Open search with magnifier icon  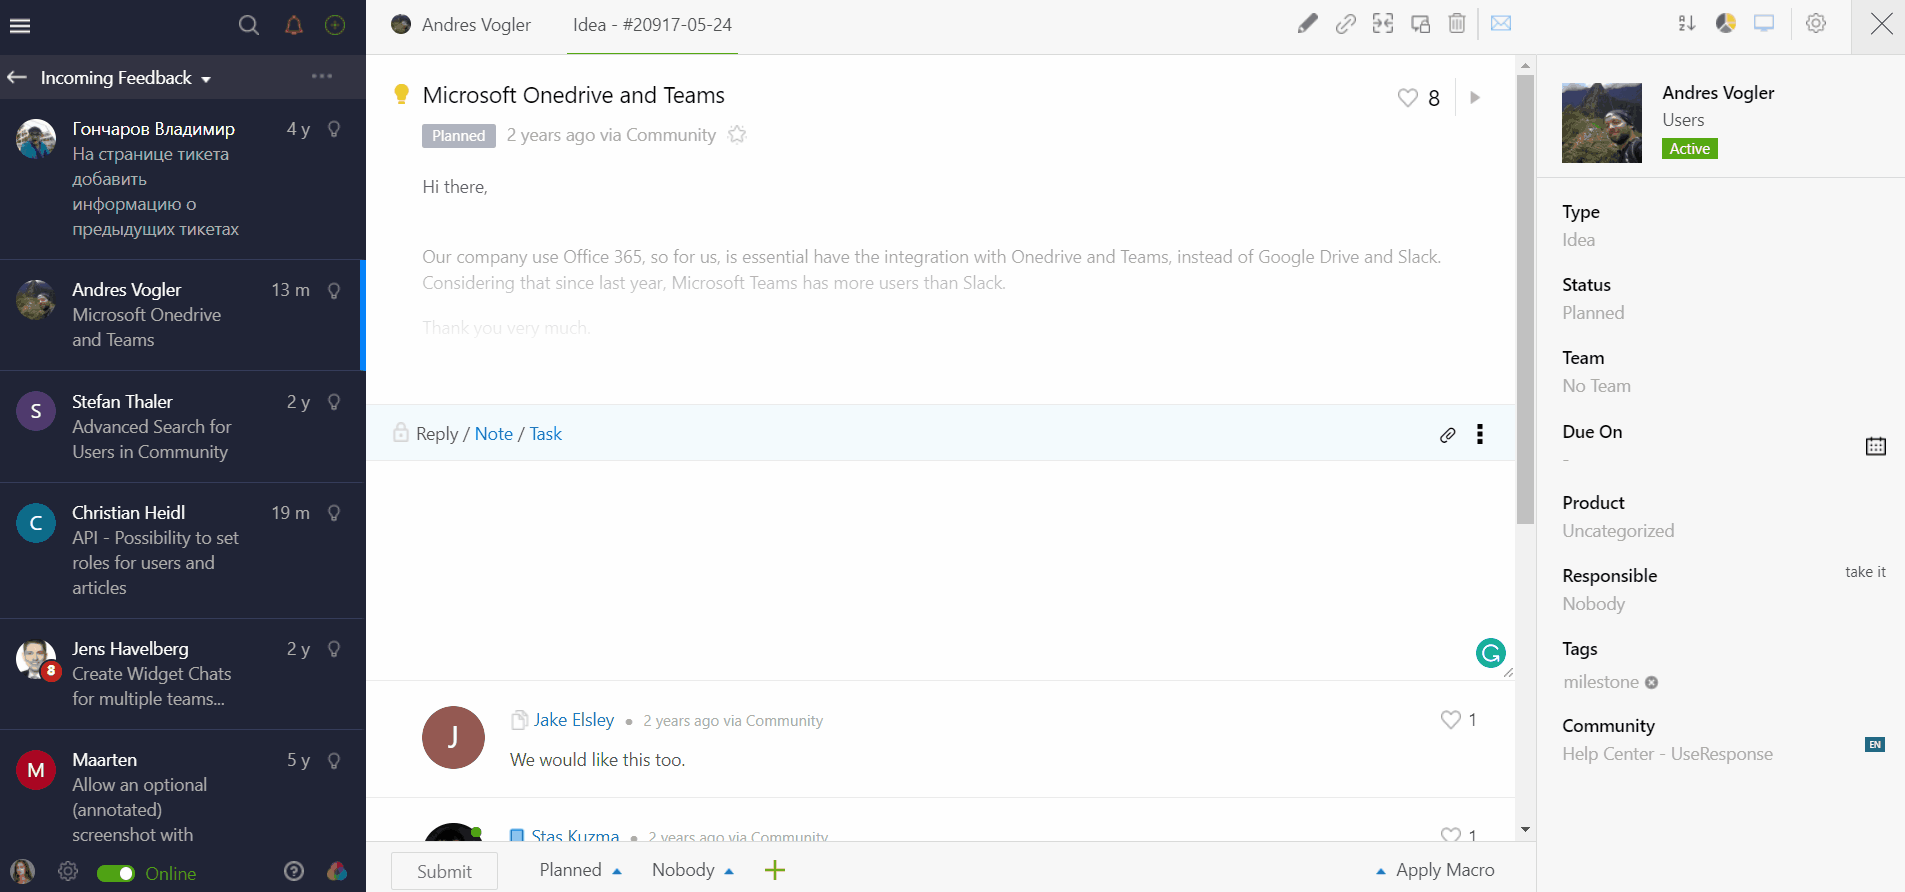249,25
